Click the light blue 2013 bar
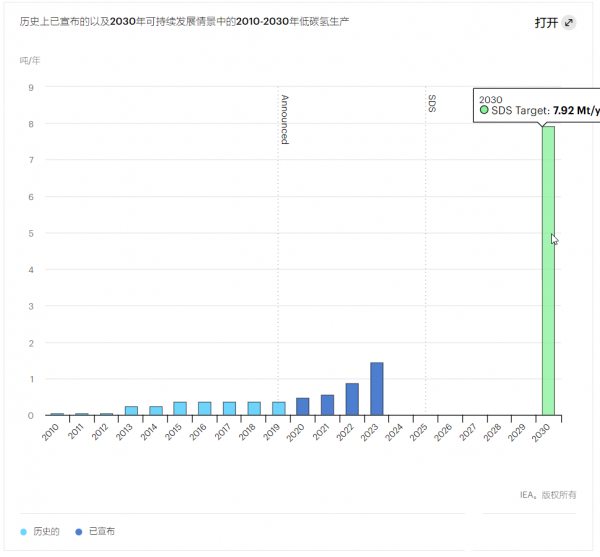The image size is (600, 557). click(131, 410)
